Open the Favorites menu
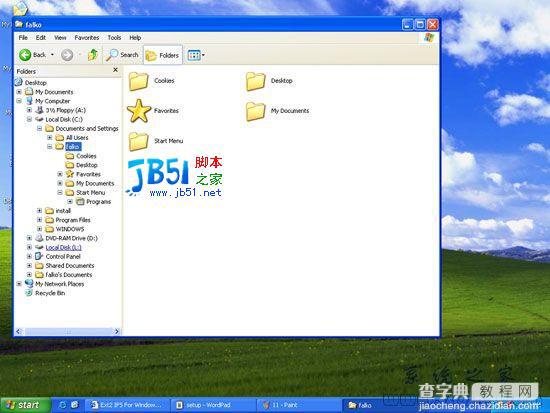 [x=87, y=38]
